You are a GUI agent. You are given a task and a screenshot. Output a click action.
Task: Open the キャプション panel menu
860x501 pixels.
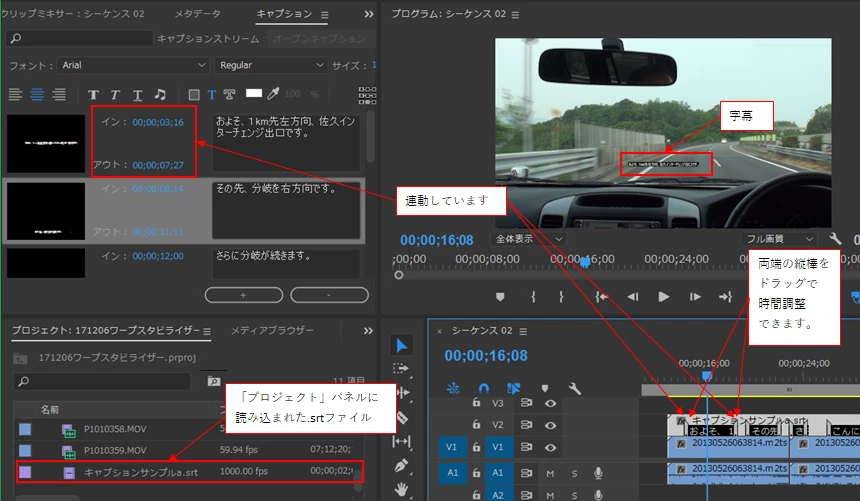pos(325,15)
